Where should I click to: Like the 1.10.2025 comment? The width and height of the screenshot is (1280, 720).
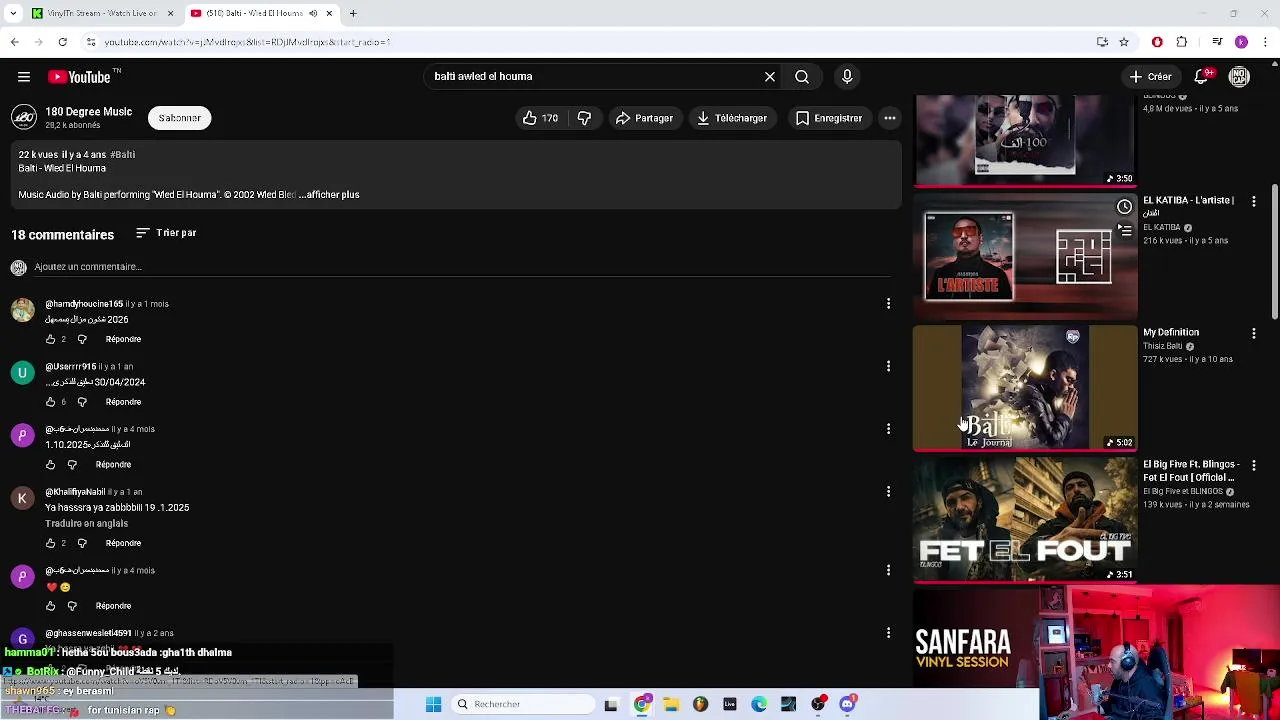coord(50,465)
